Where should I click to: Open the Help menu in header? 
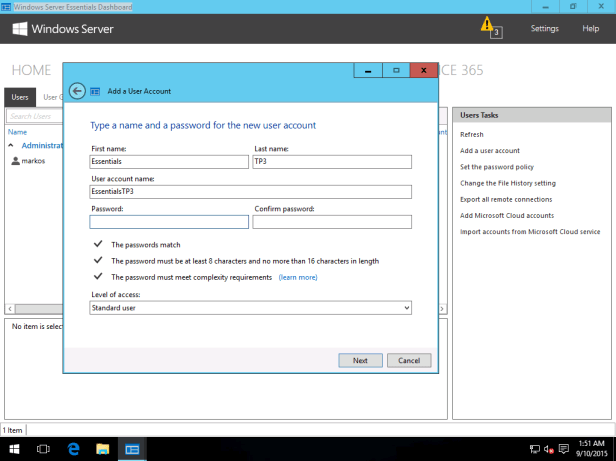click(x=590, y=28)
